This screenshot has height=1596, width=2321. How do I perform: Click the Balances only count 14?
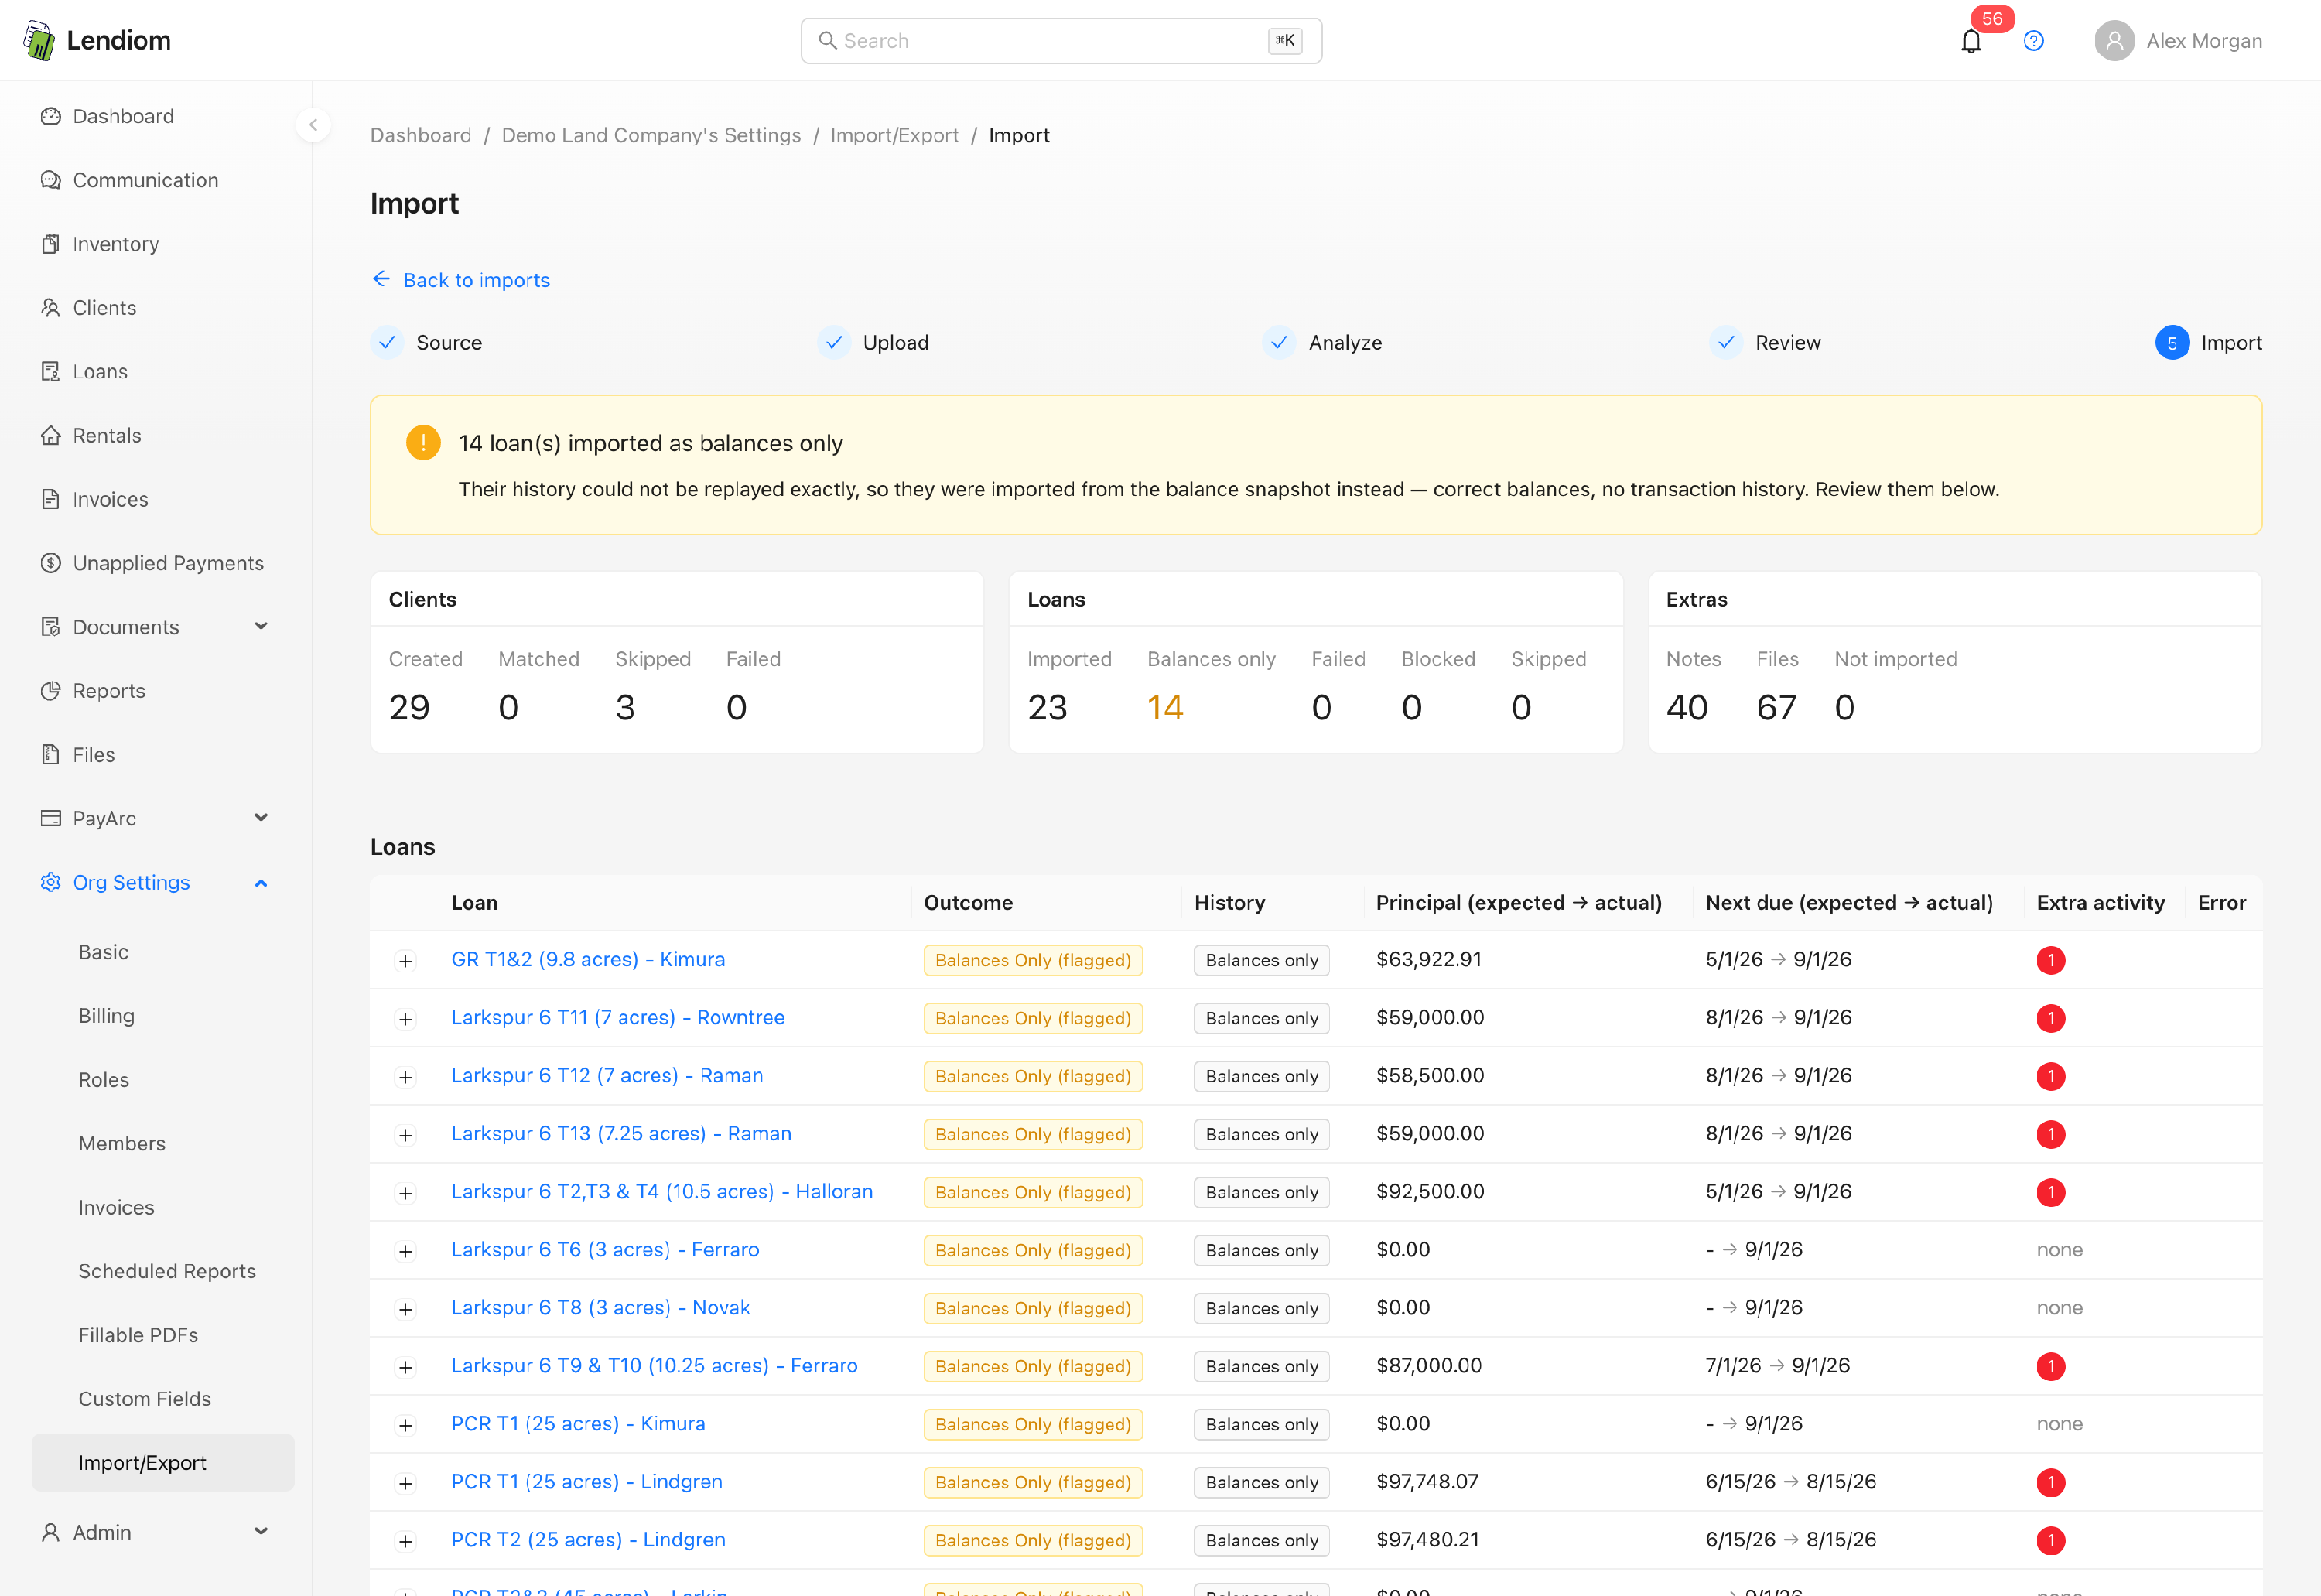point(1165,707)
